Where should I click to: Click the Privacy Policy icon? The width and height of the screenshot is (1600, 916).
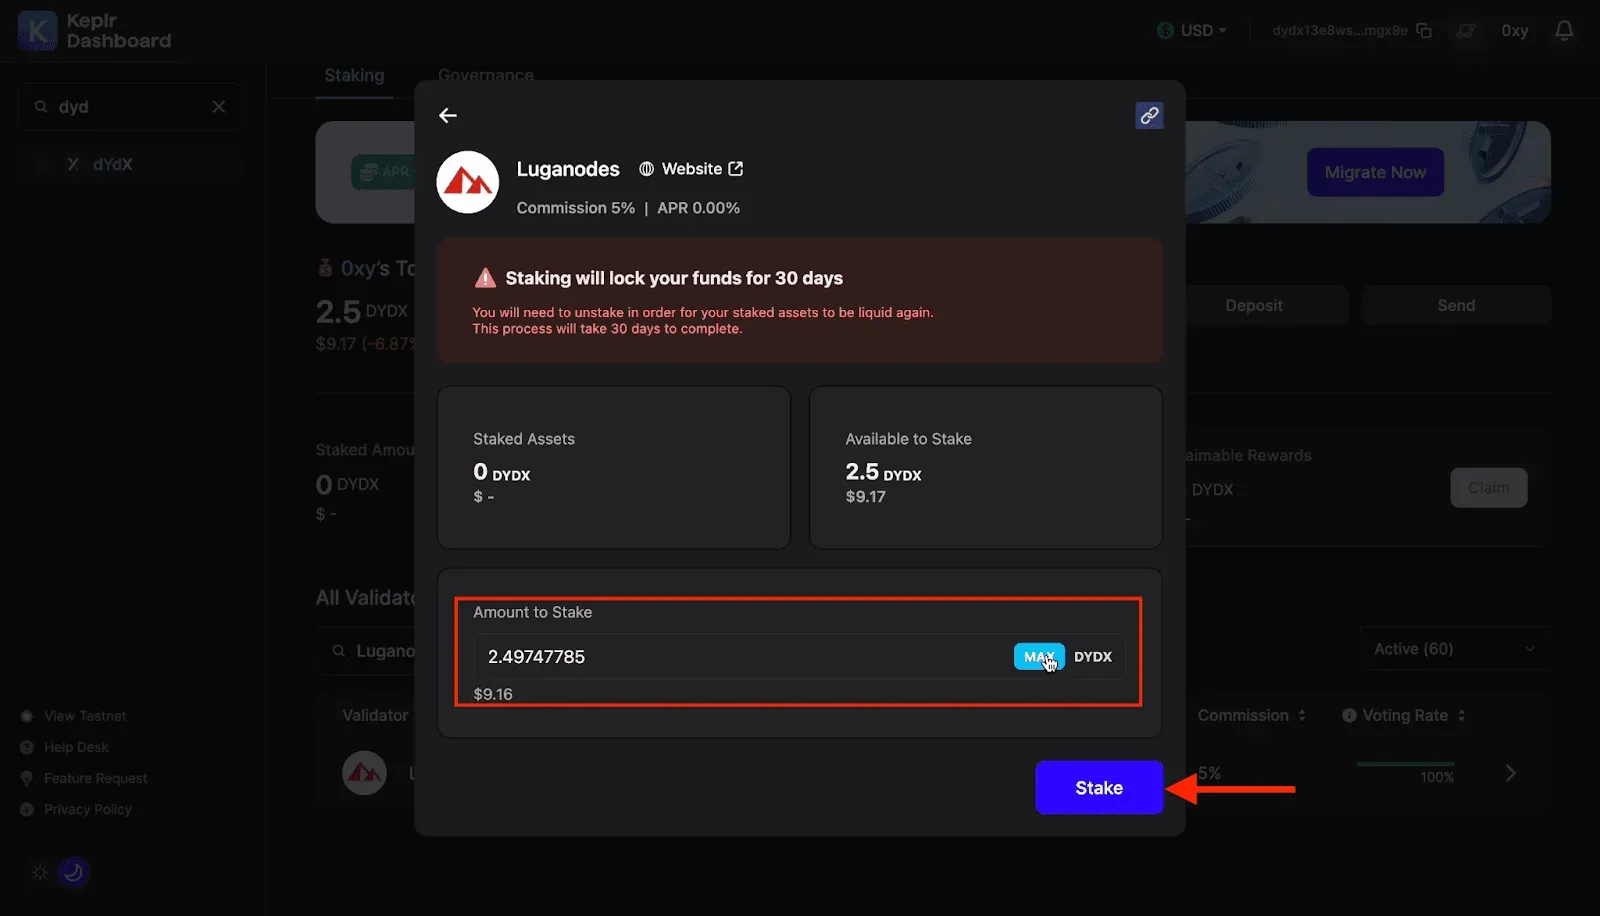[27, 809]
